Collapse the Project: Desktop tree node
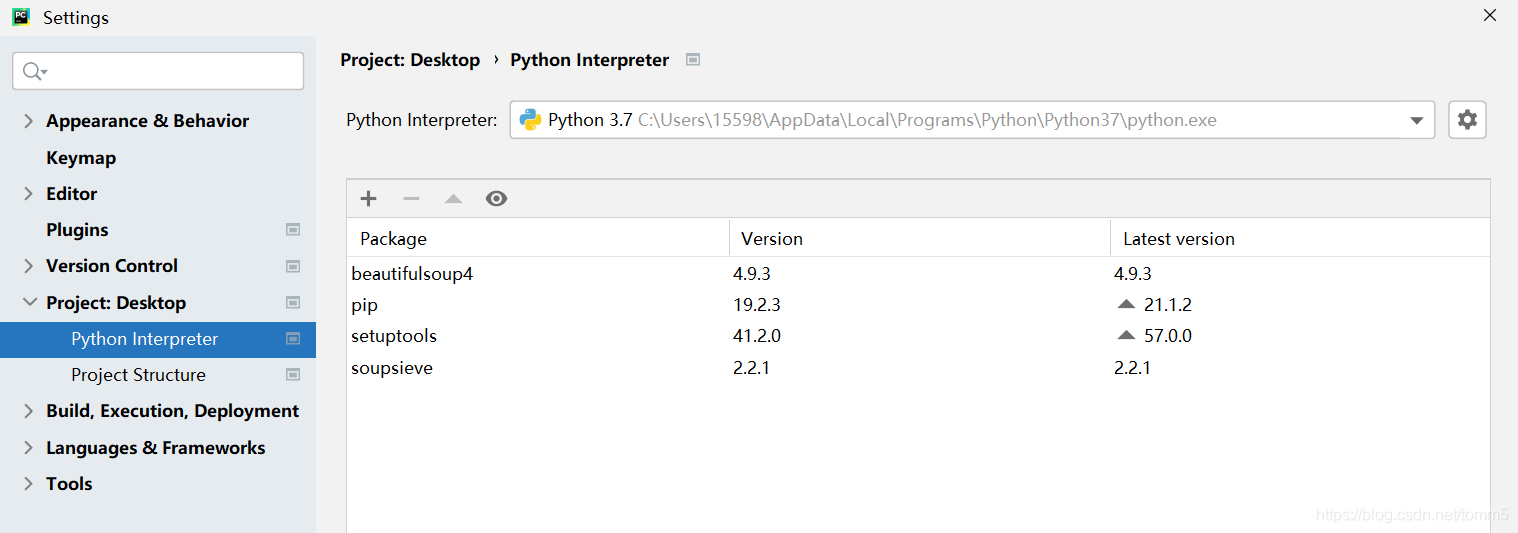This screenshot has width=1518, height=533. coord(28,303)
